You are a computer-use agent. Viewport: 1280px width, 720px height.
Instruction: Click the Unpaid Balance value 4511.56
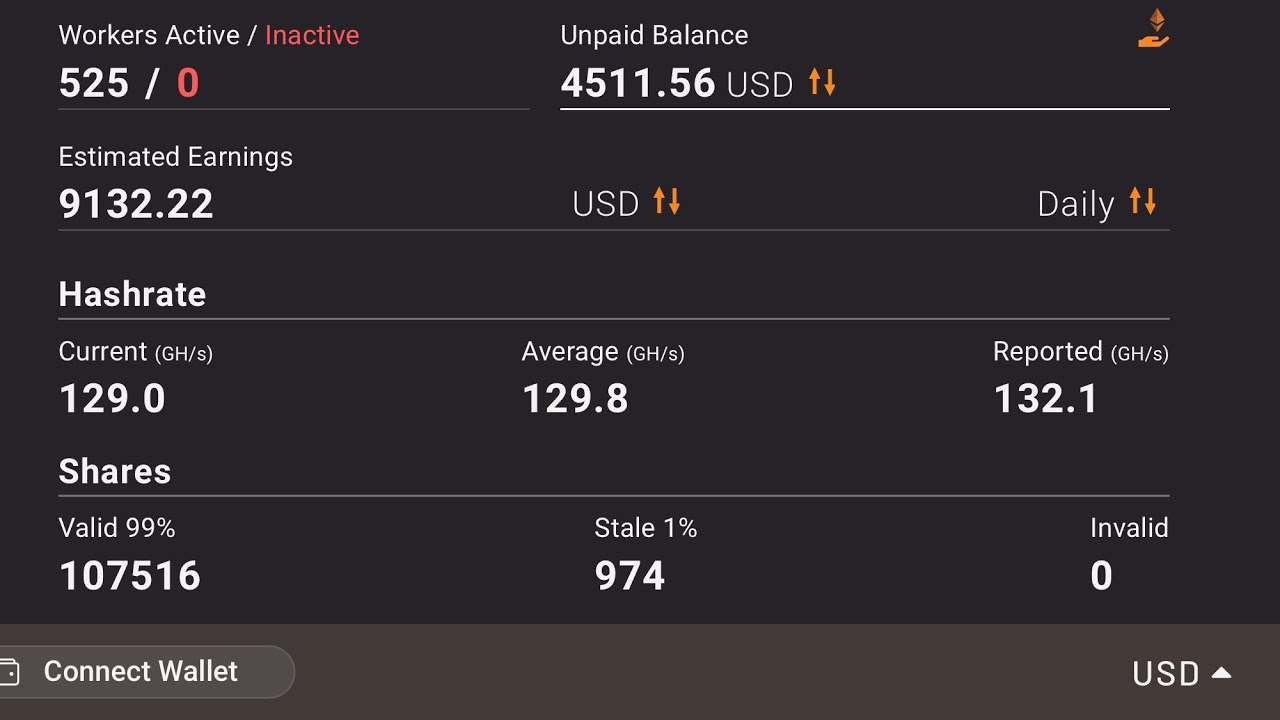(638, 83)
